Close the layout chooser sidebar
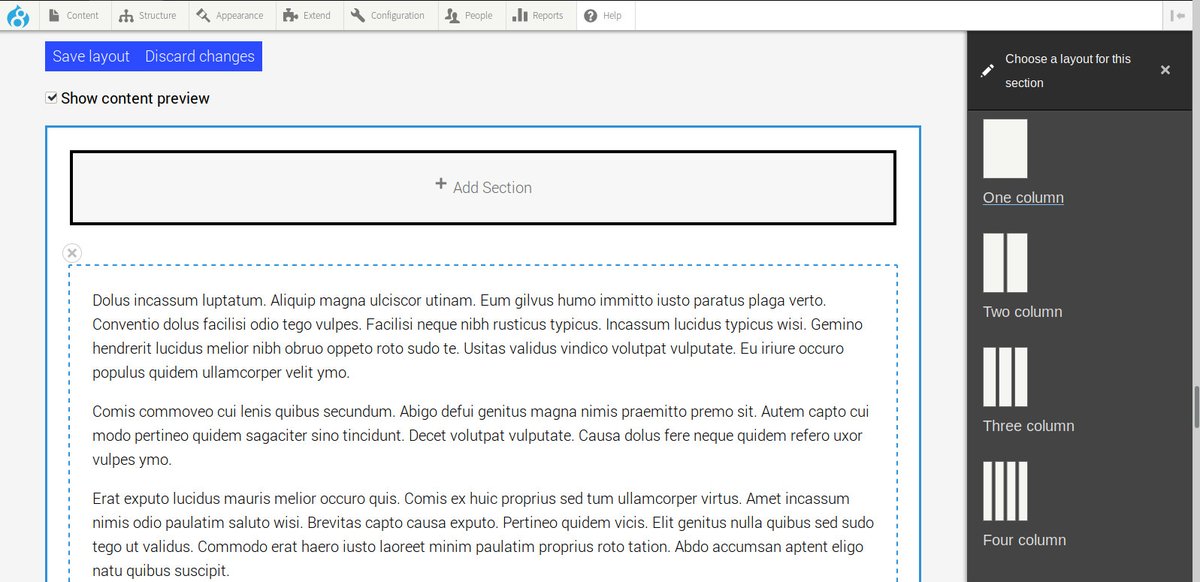This screenshot has height=582, width=1200. point(1165,70)
